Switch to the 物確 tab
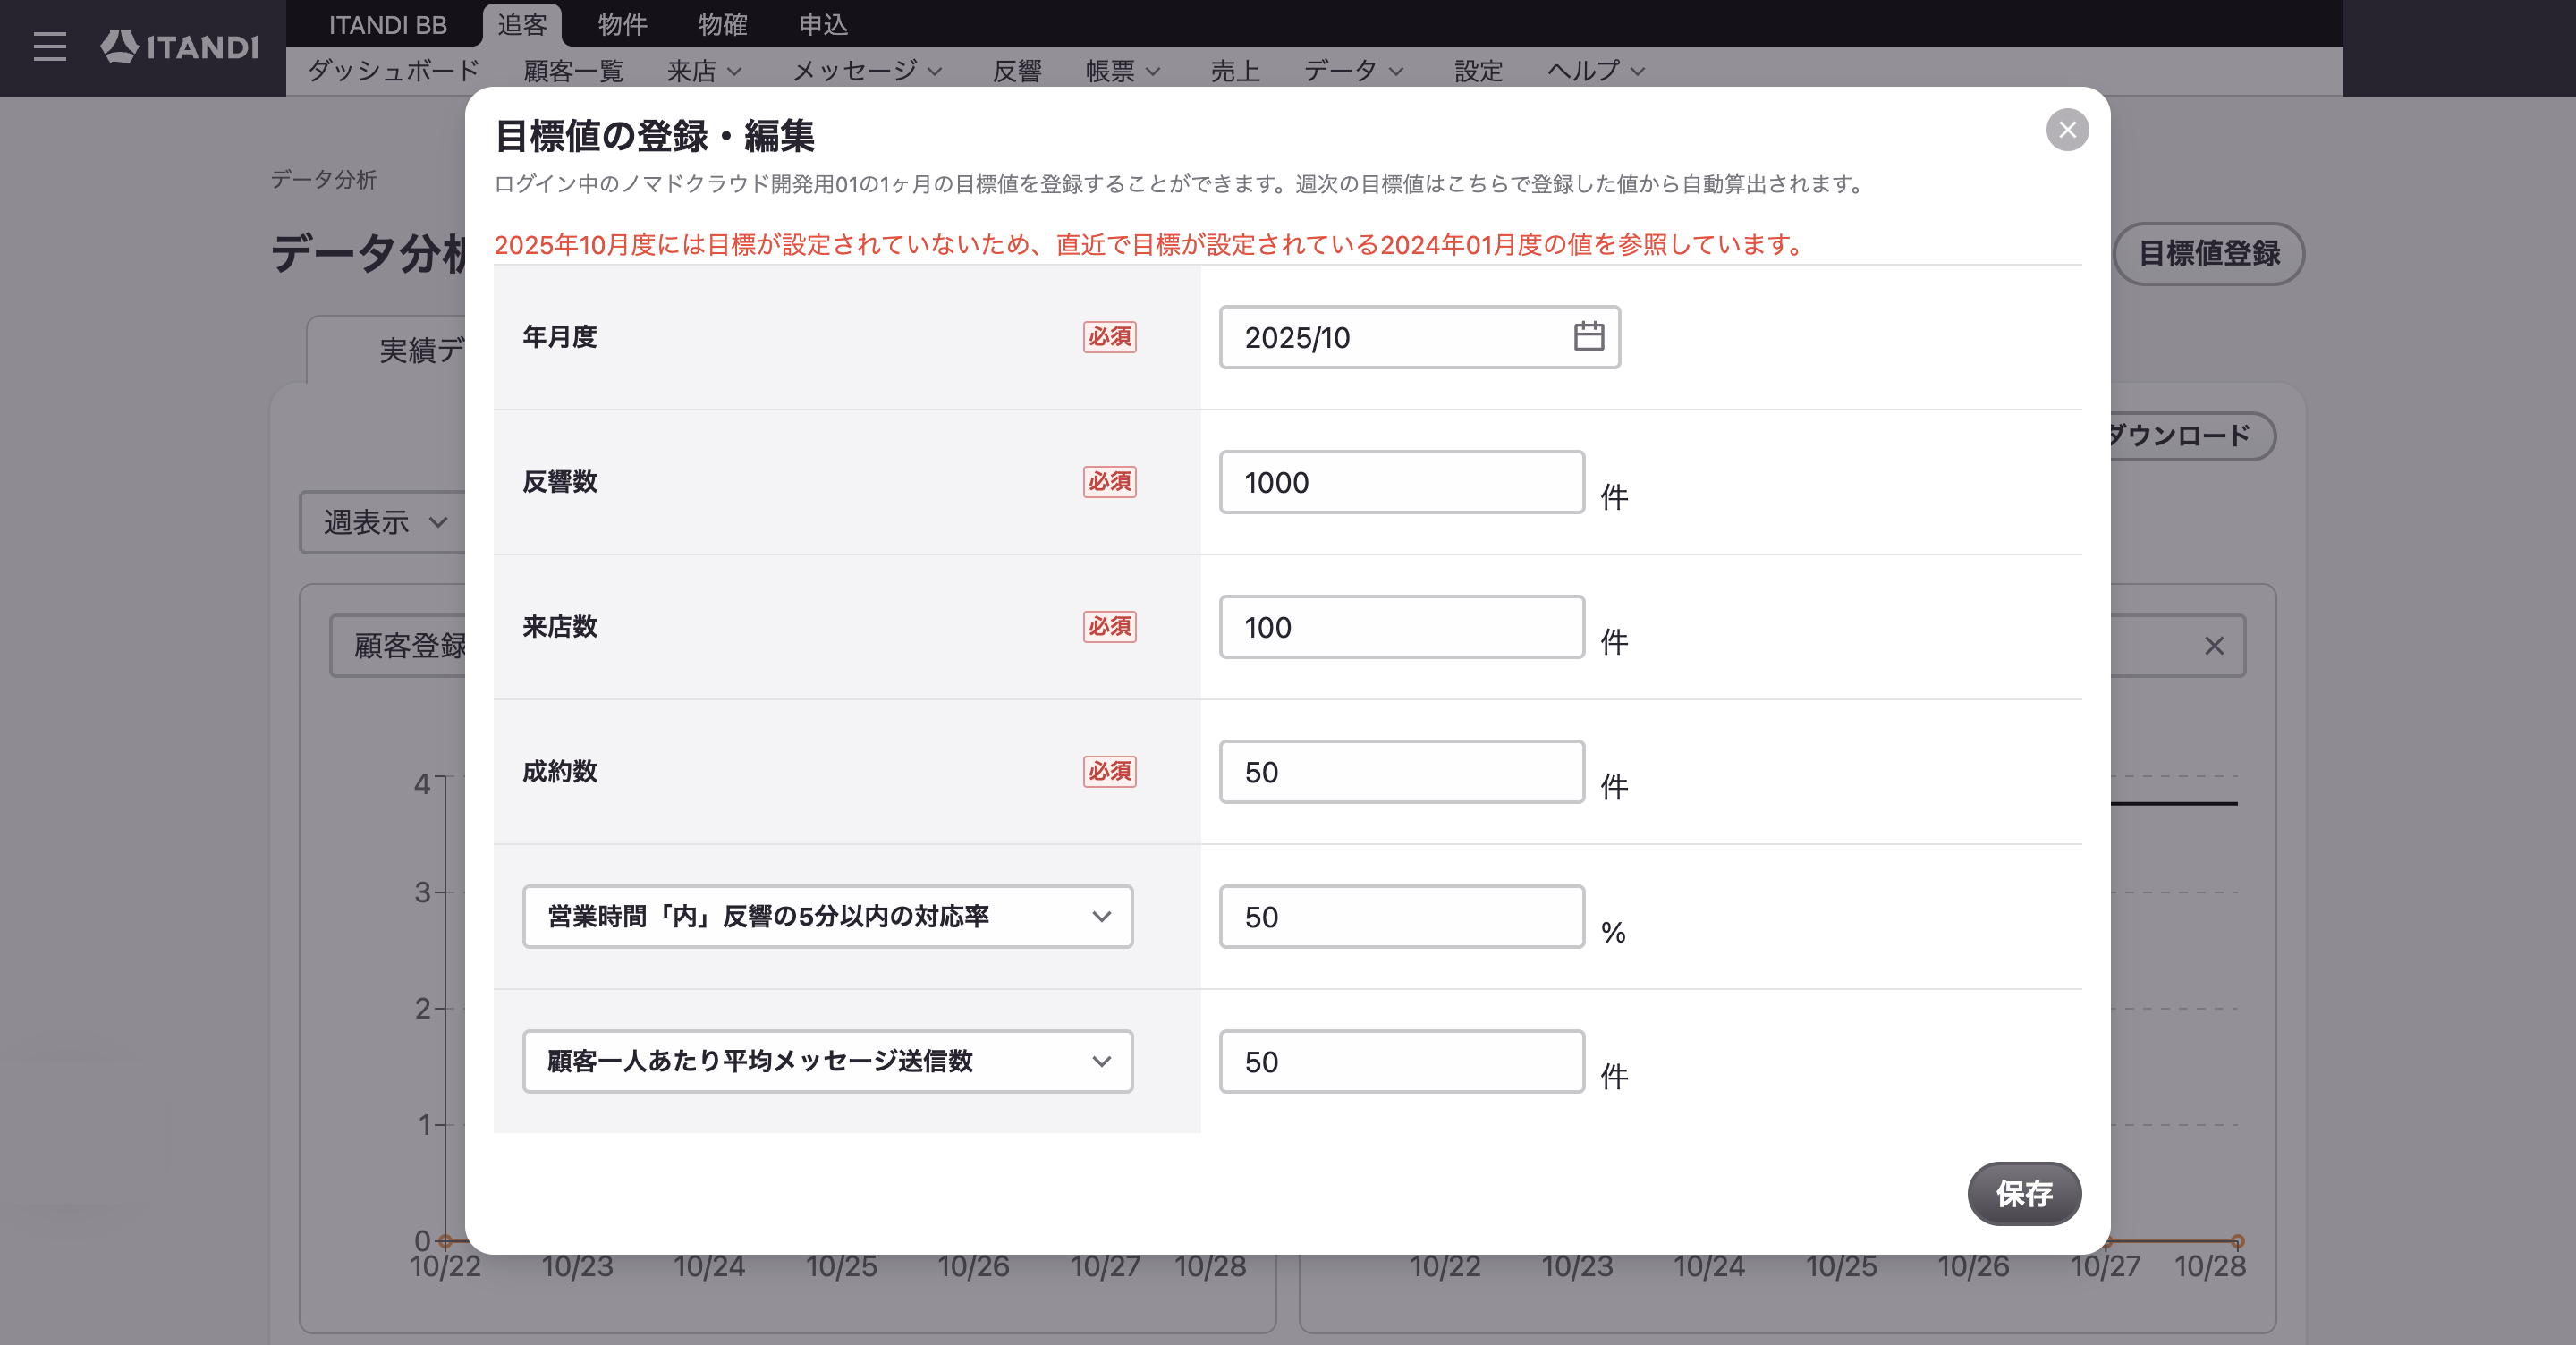 [722, 24]
